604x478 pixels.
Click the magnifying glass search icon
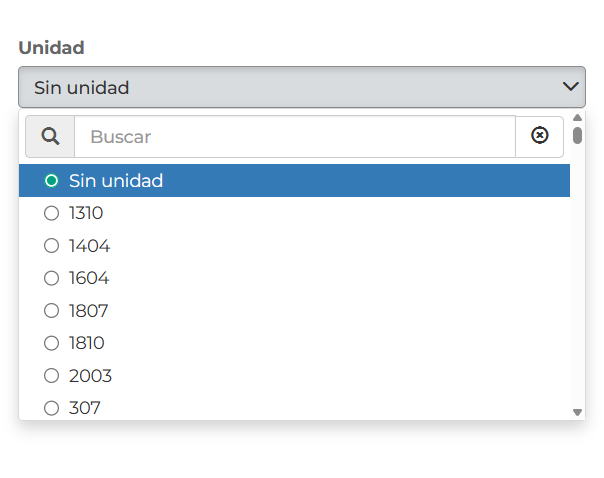tap(50, 137)
